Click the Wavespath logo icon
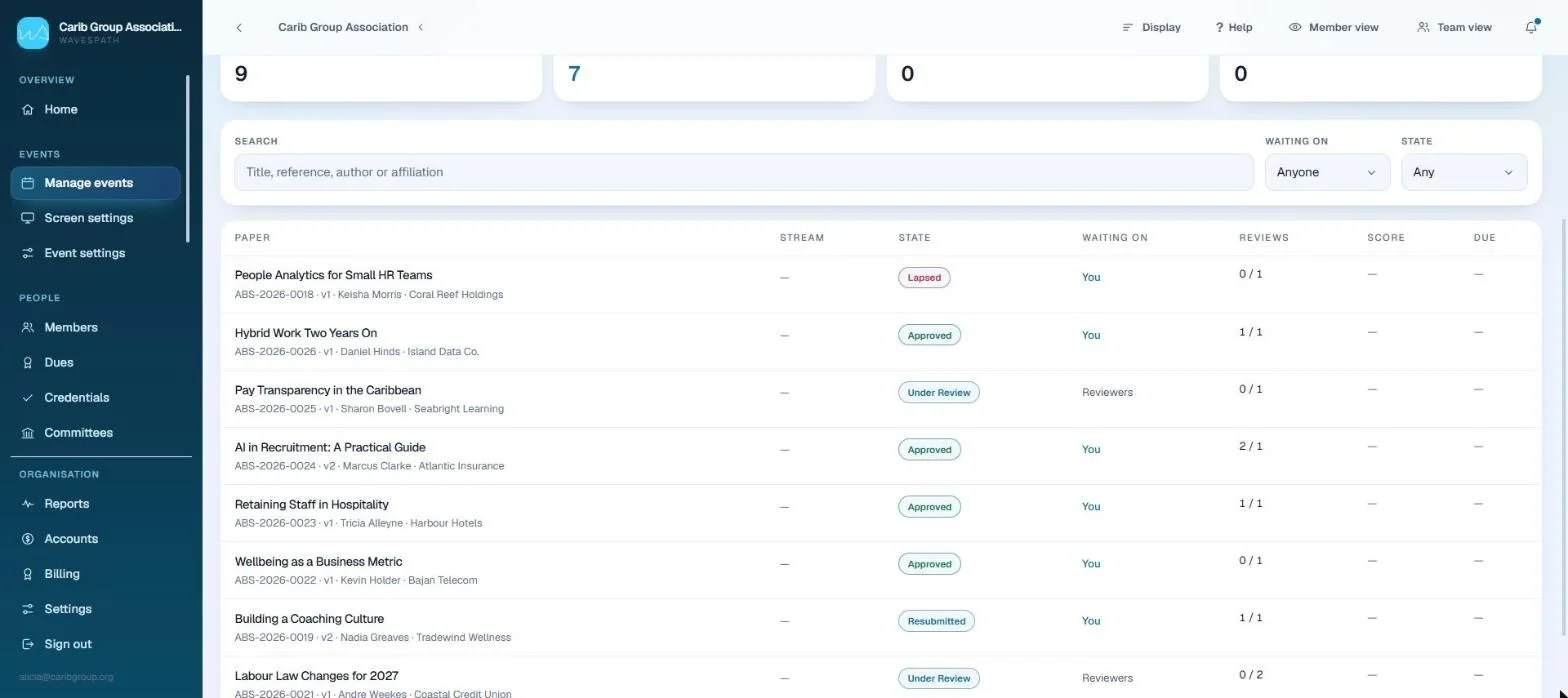 [x=33, y=33]
